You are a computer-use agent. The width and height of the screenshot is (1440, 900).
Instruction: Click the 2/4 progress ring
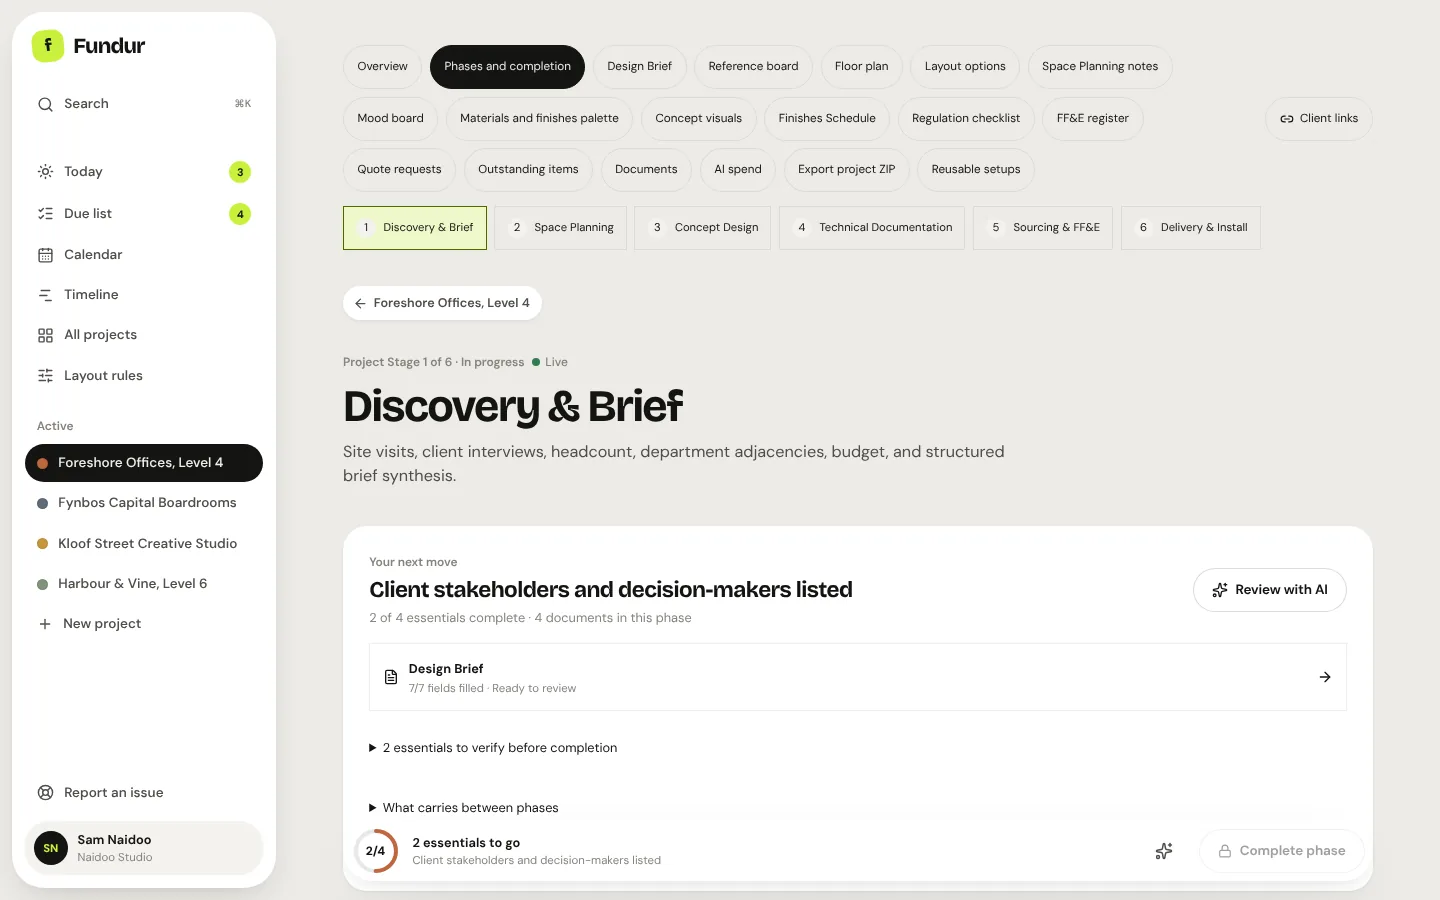click(376, 851)
